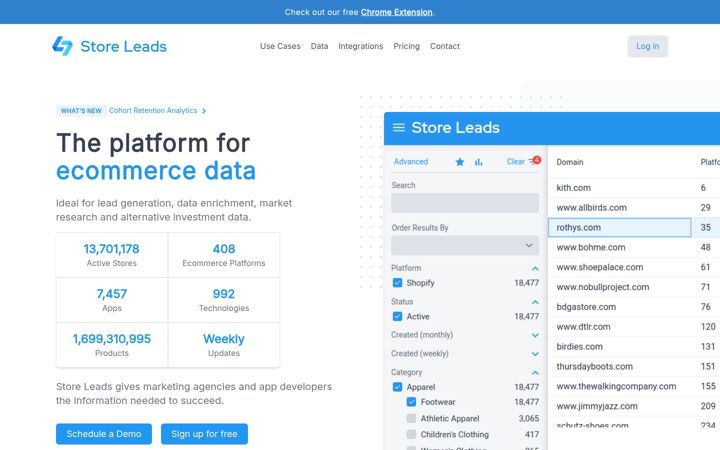
Task: Select the www.allbirds.com row
Action: (634, 208)
